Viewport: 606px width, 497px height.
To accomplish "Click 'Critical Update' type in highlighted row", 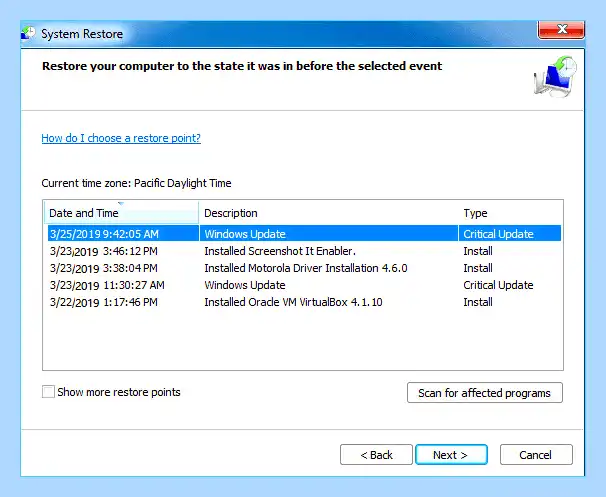I will click(x=499, y=234).
